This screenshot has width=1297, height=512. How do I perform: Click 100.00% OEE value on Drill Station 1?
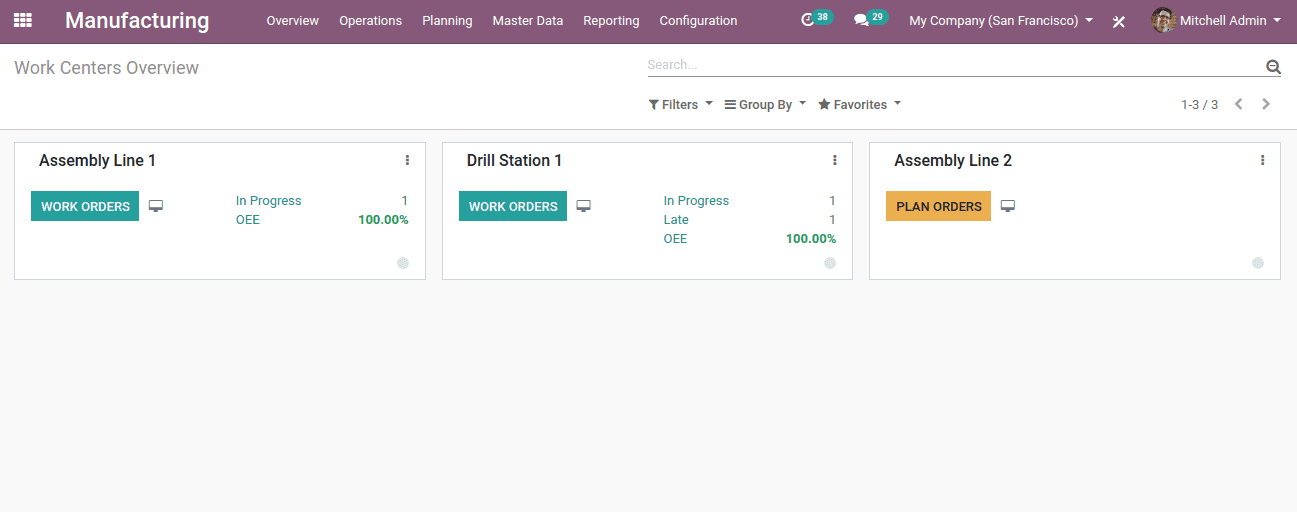point(811,239)
